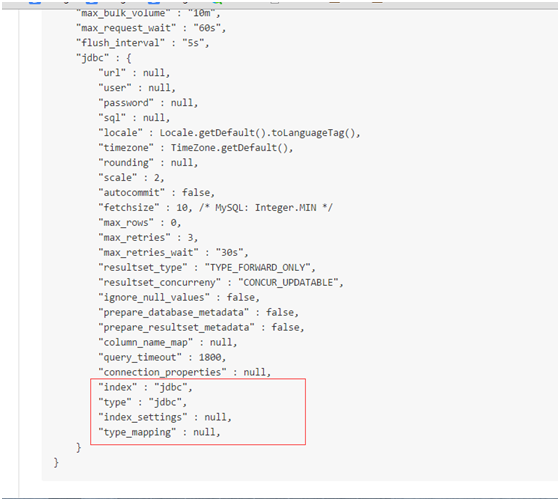Image resolution: width=560 pixels, height=501 pixels.
Task: Click the "max_bulk_volume" line in code
Action: (x=148, y=13)
